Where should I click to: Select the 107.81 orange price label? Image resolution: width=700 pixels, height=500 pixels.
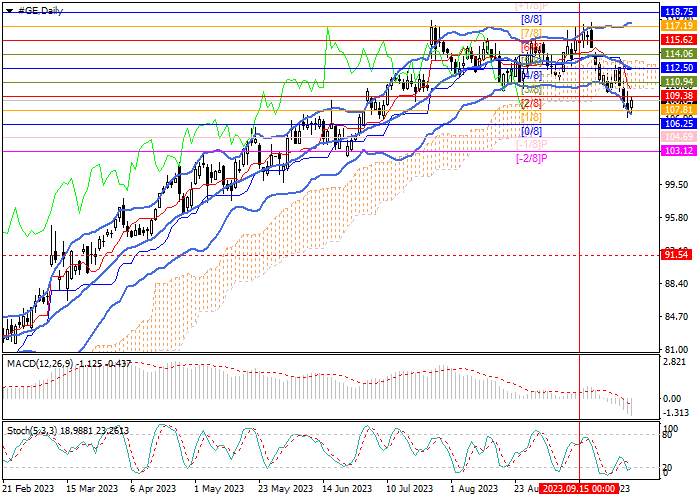click(x=678, y=109)
